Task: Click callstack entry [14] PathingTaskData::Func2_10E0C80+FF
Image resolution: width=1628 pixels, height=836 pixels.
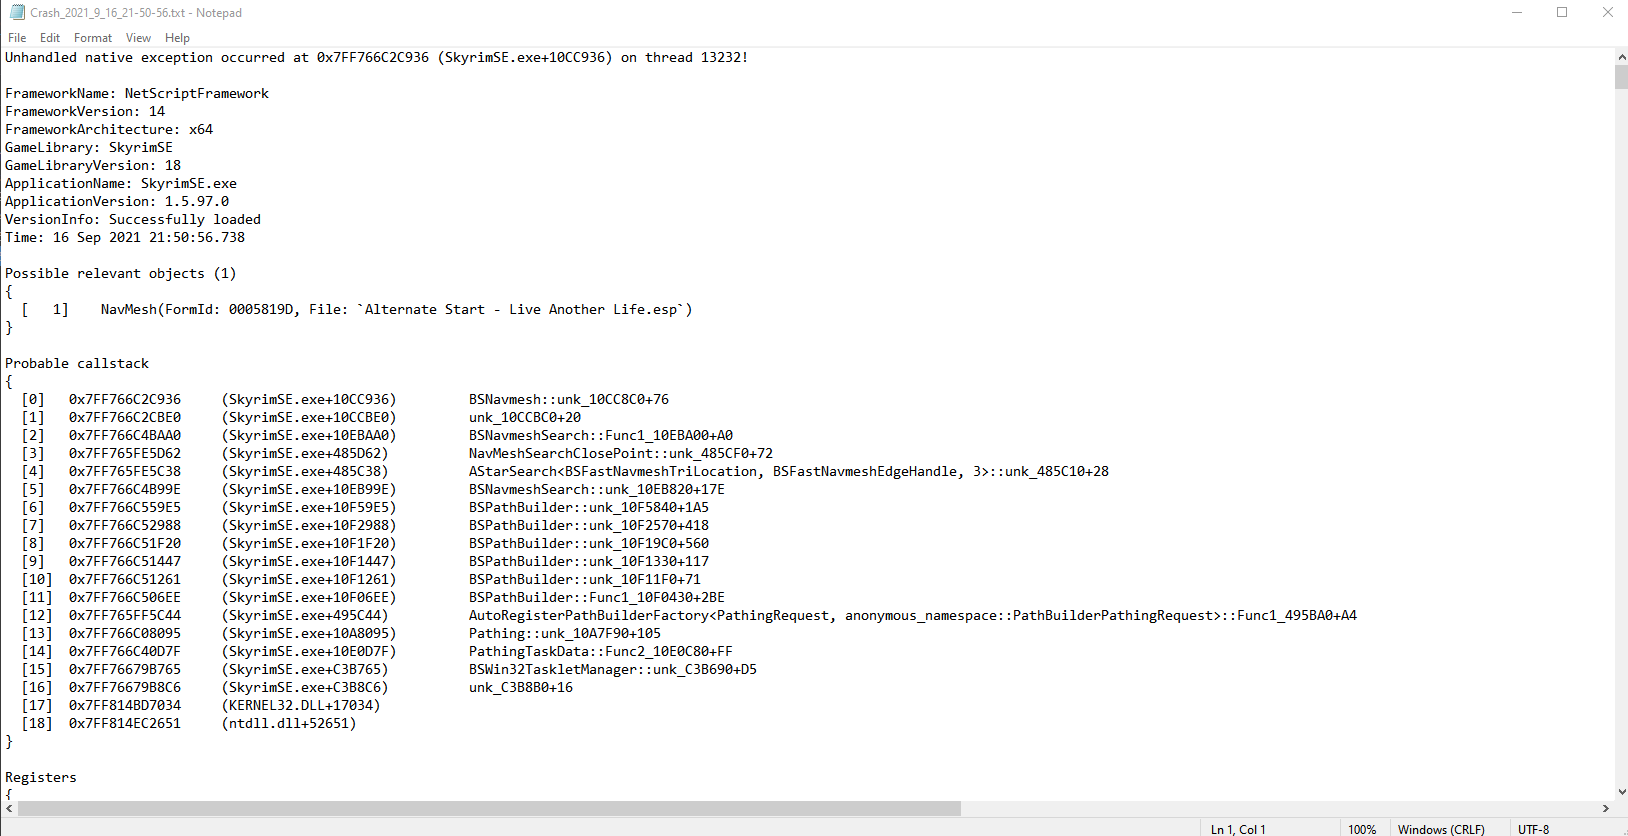Action: 377,651
